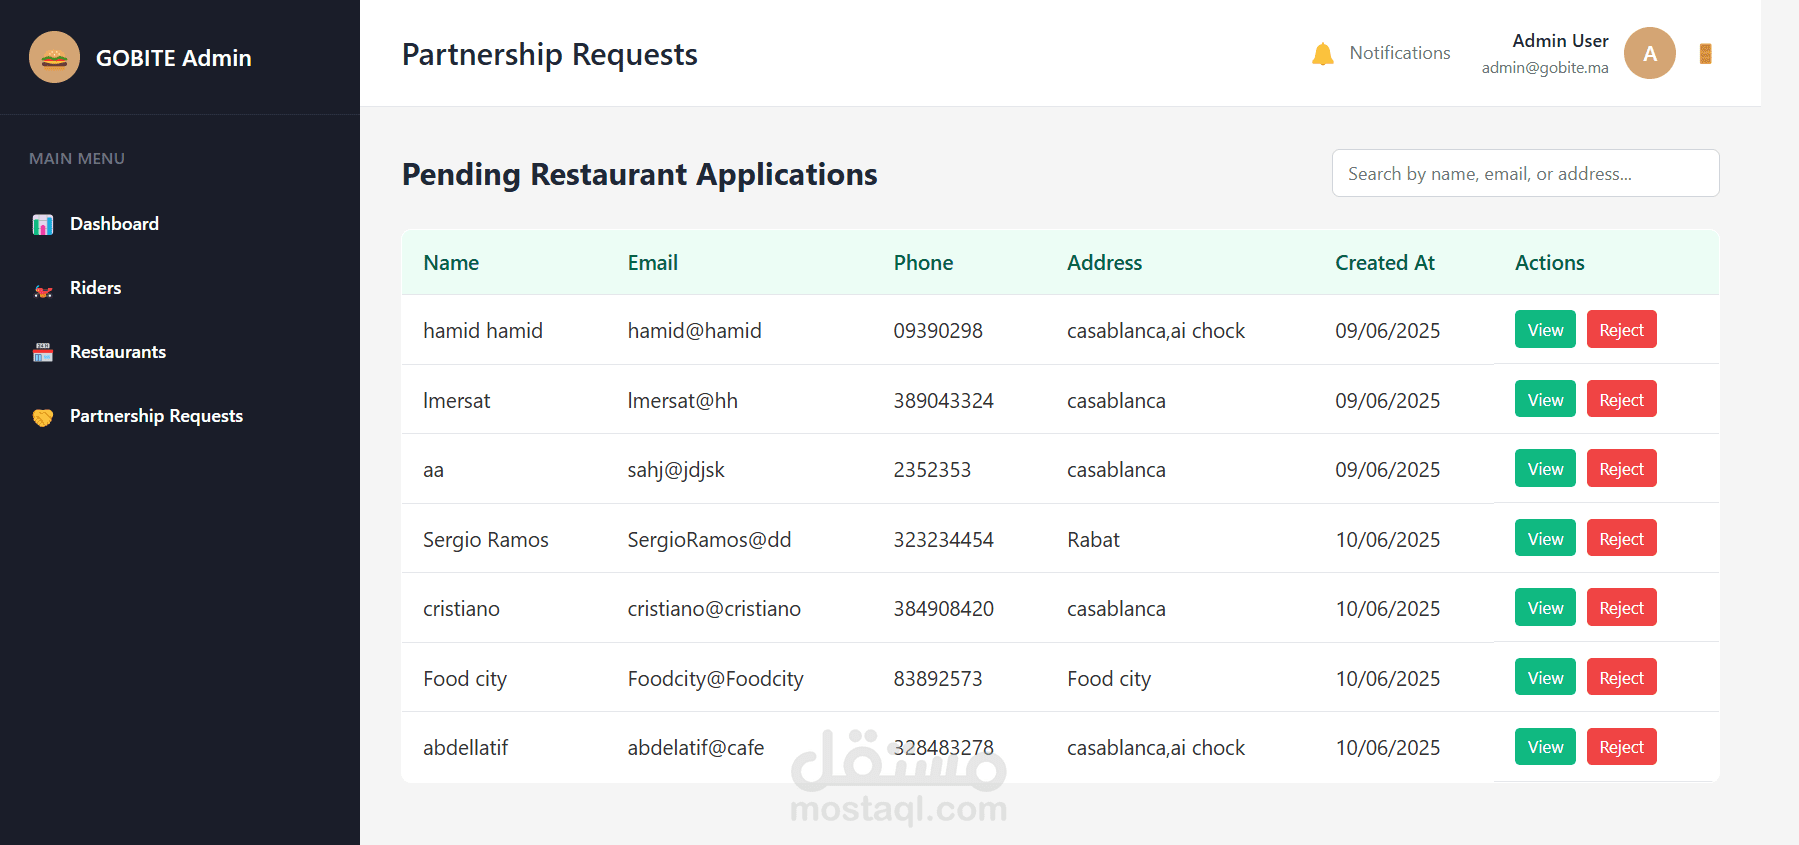Screen dimensions: 1799x845
Task: View Sergio Ramos application
Action: pos(1545,539)
